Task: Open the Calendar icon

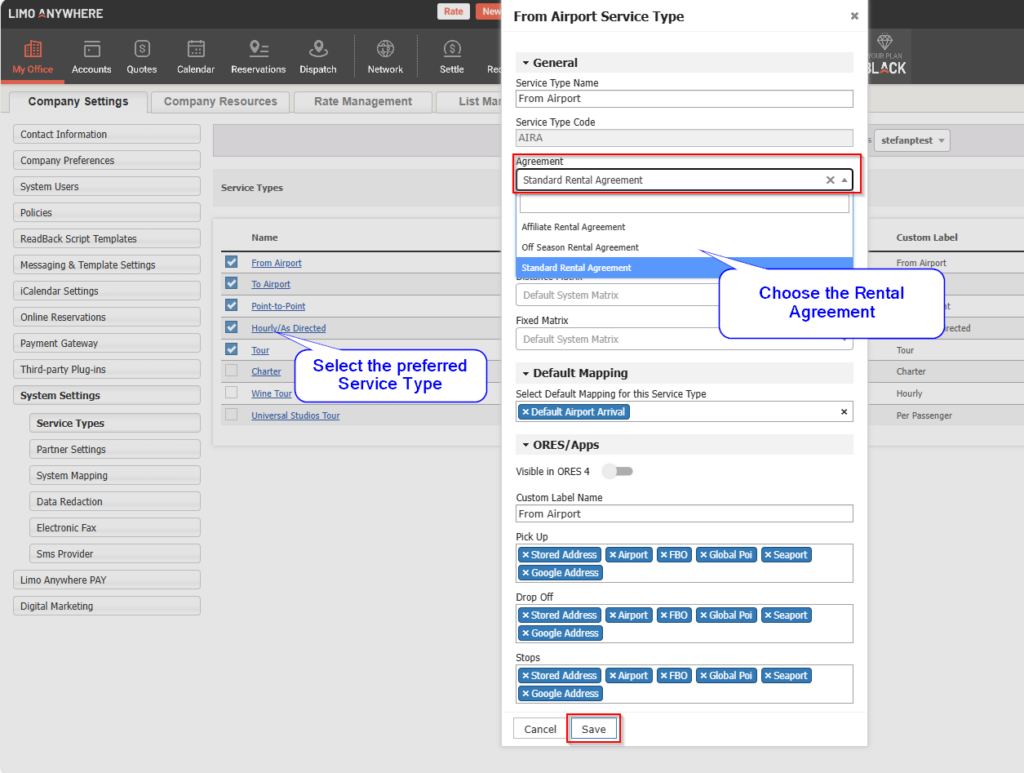Action: tap(196, 50)
